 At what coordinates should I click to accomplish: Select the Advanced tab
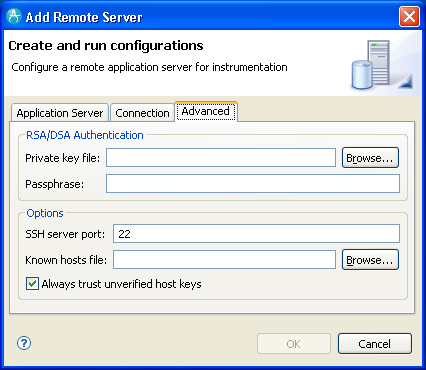[x=206, y=111]
